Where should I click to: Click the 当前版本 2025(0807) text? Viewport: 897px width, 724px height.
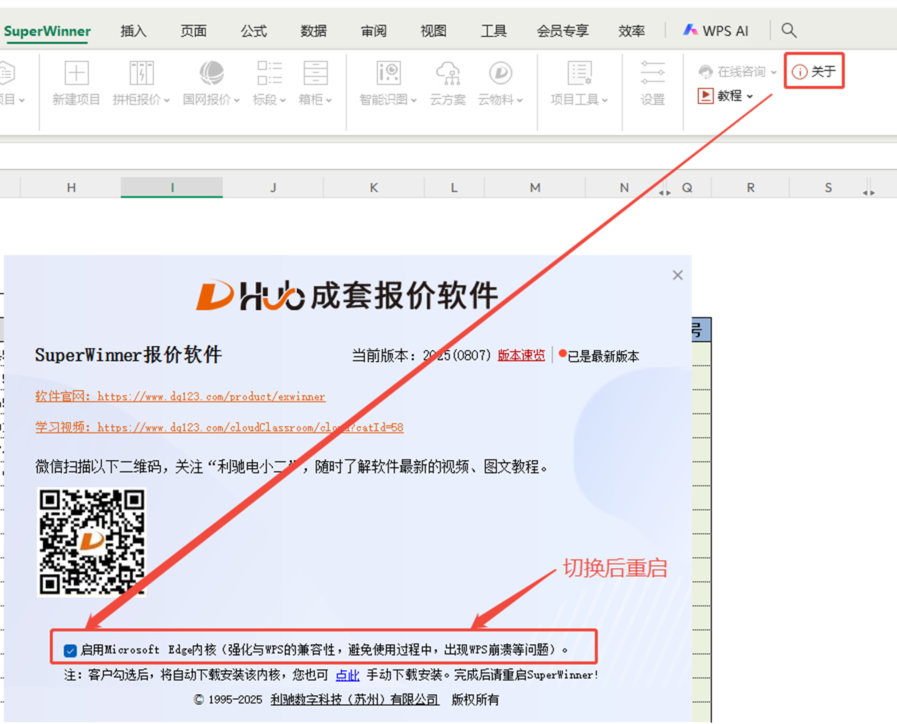coord(421,356)
